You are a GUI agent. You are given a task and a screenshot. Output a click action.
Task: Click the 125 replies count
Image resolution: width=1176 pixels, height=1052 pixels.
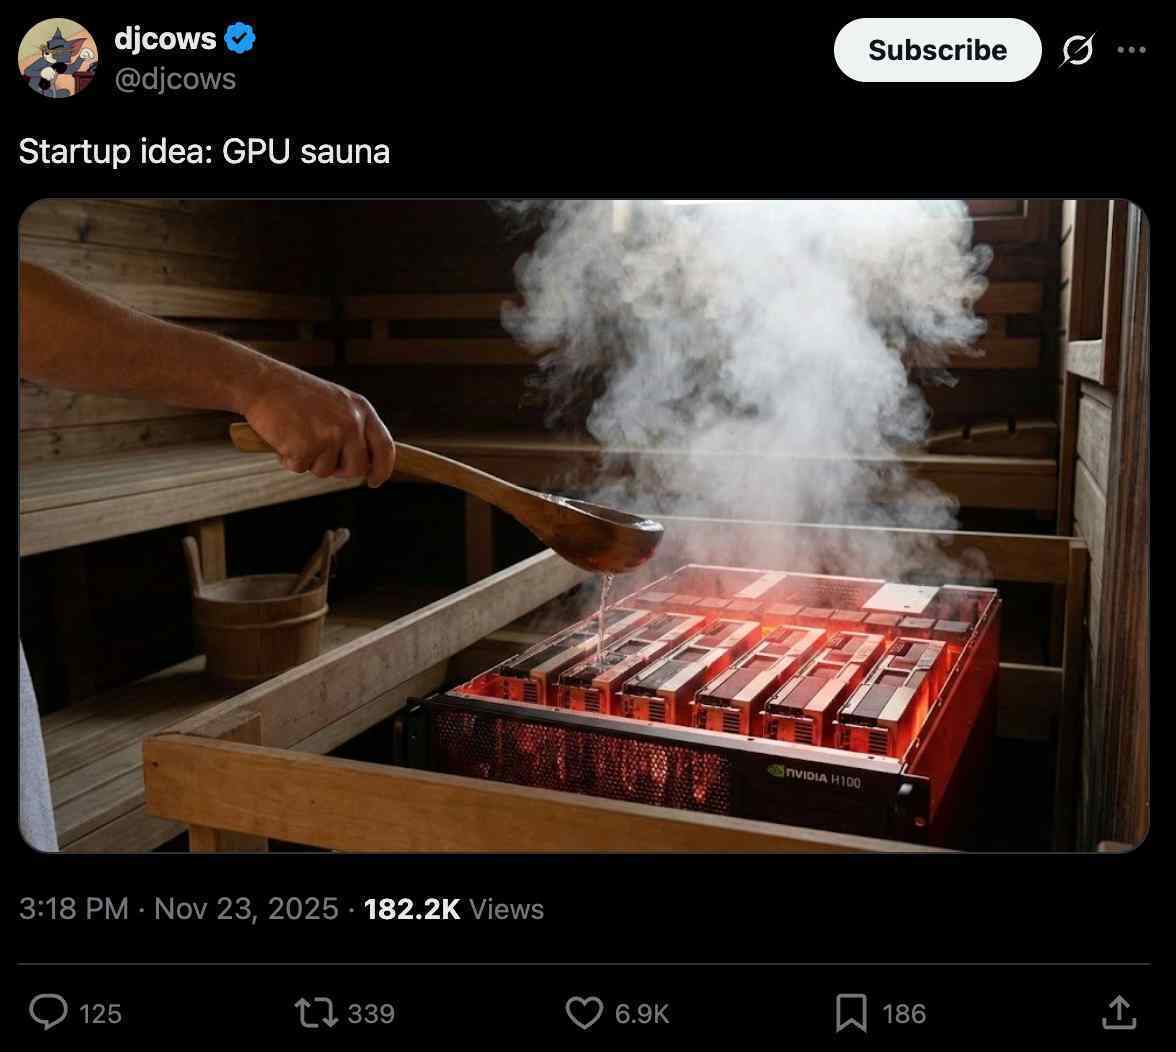click(x=100, y=1014)
